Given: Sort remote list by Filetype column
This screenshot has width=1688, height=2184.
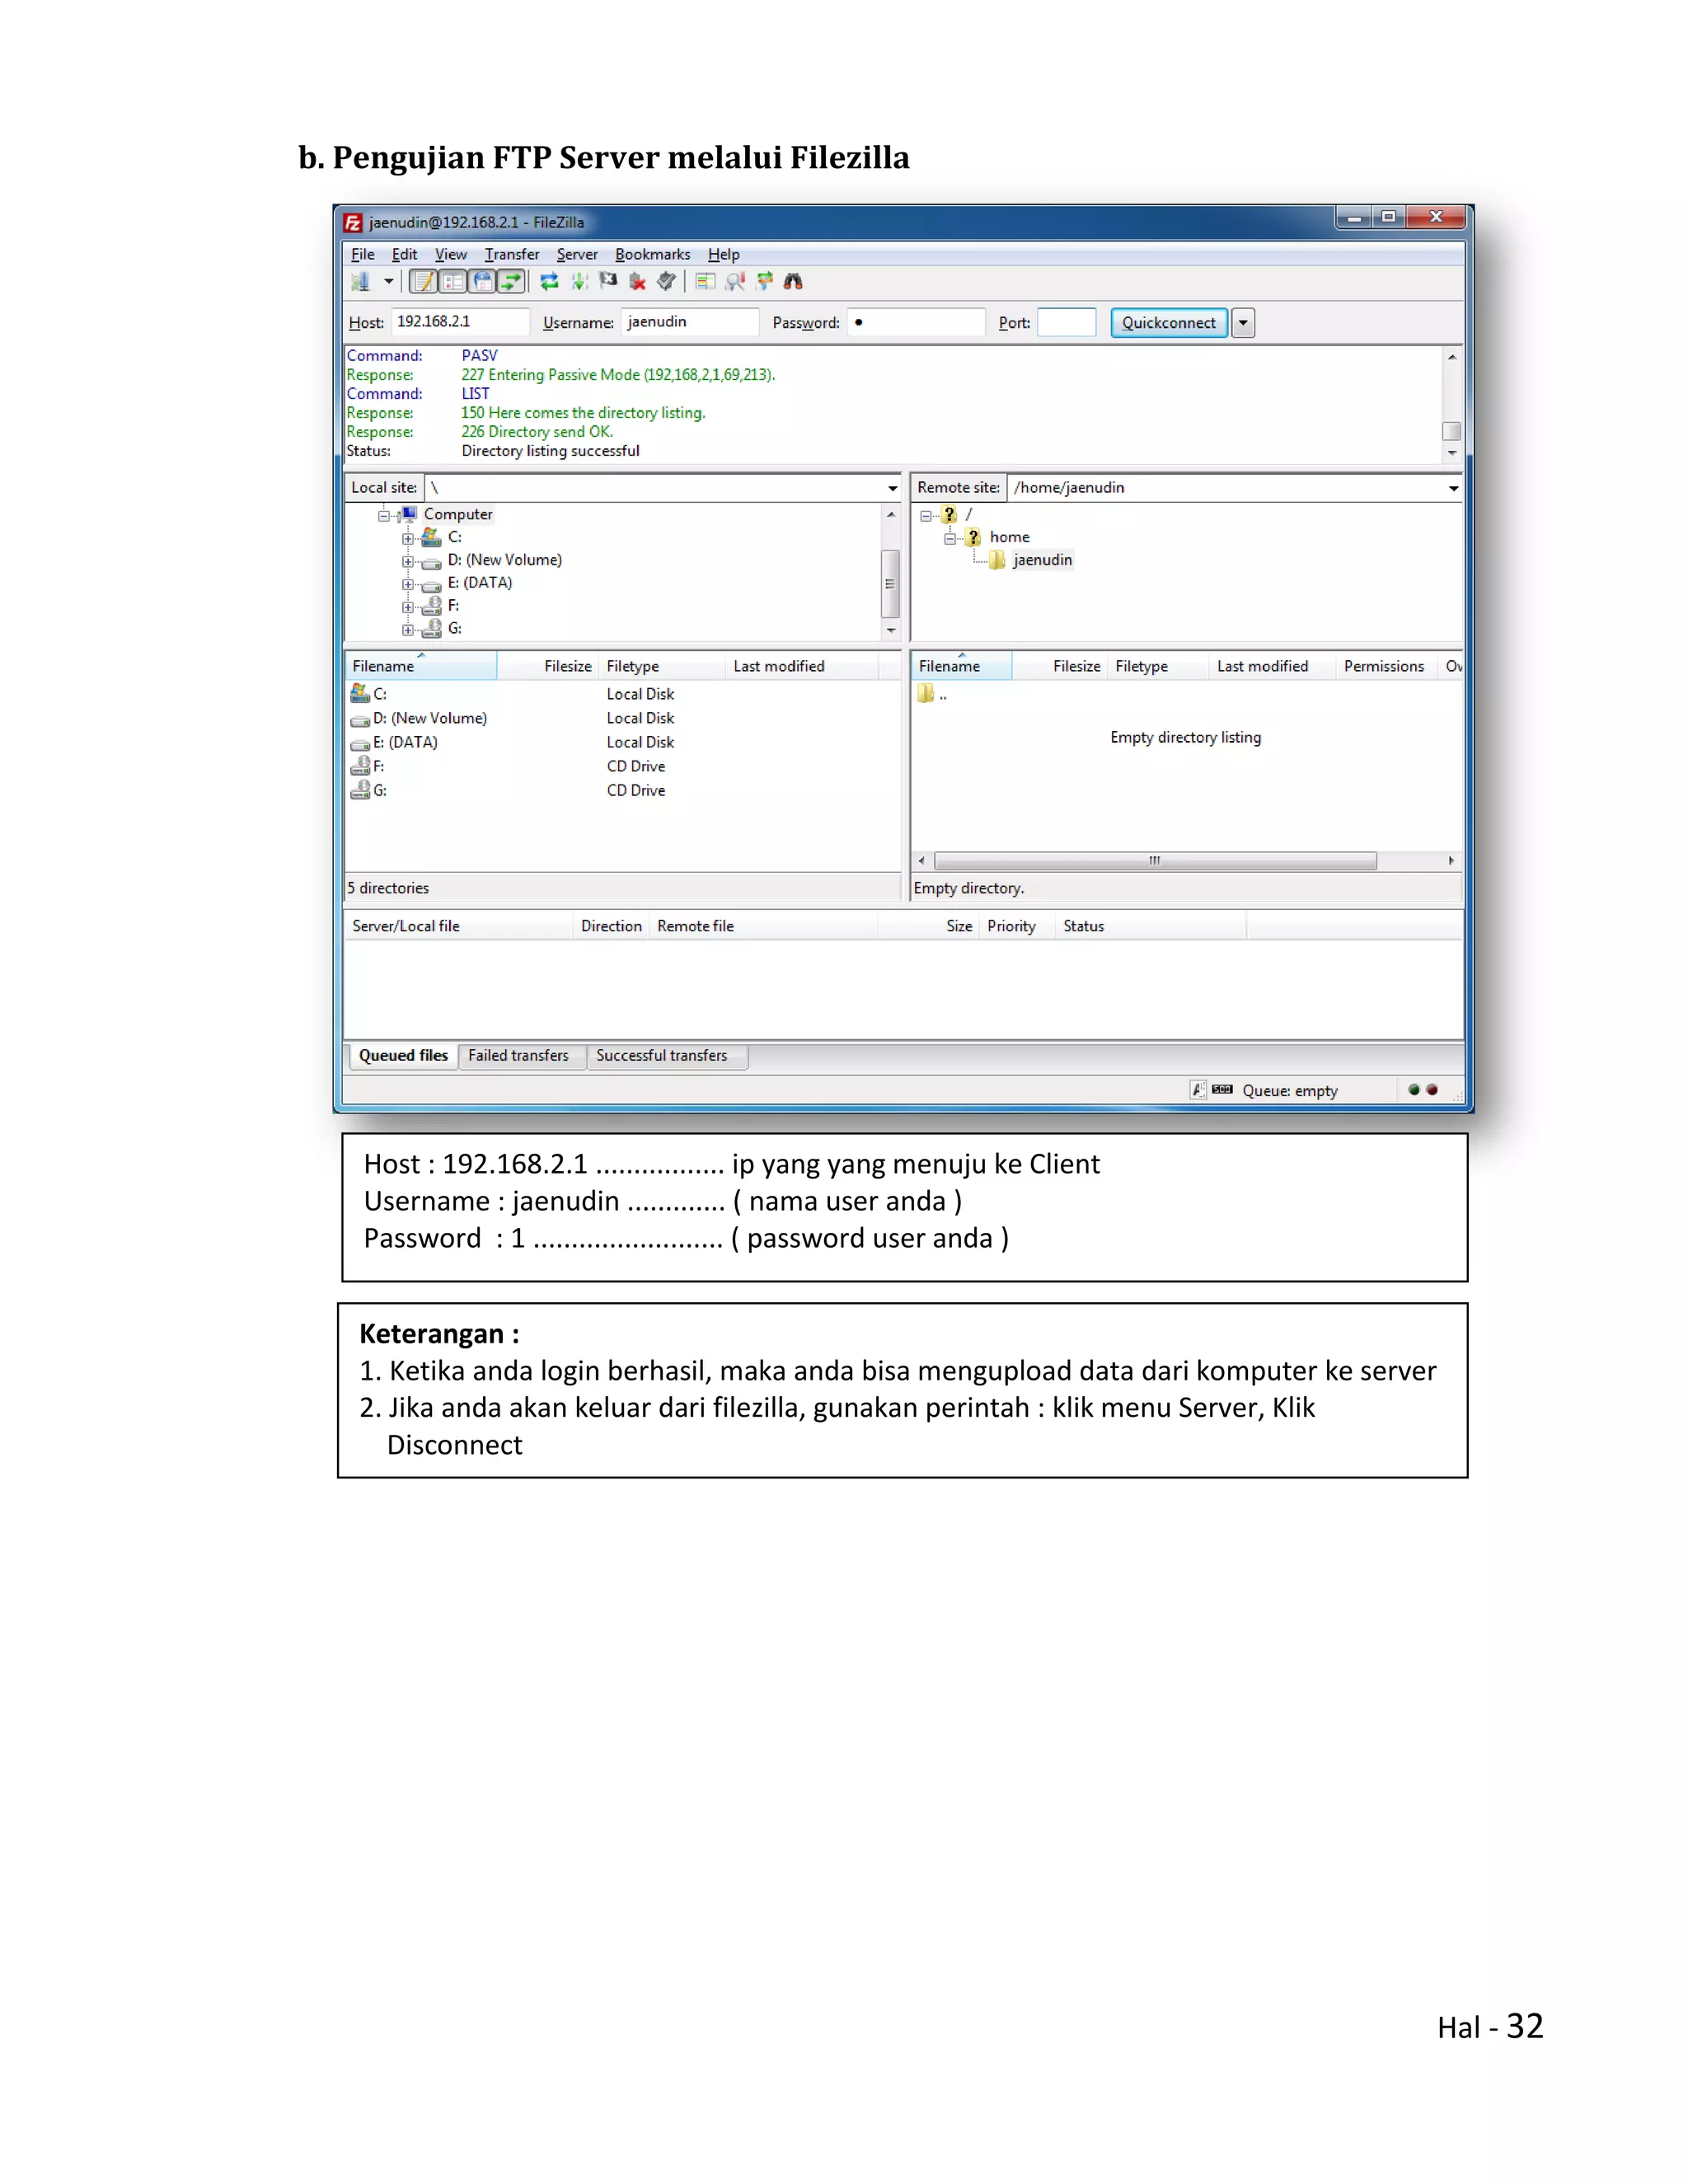Looking at the screenshot, I should coord(1157,666).
